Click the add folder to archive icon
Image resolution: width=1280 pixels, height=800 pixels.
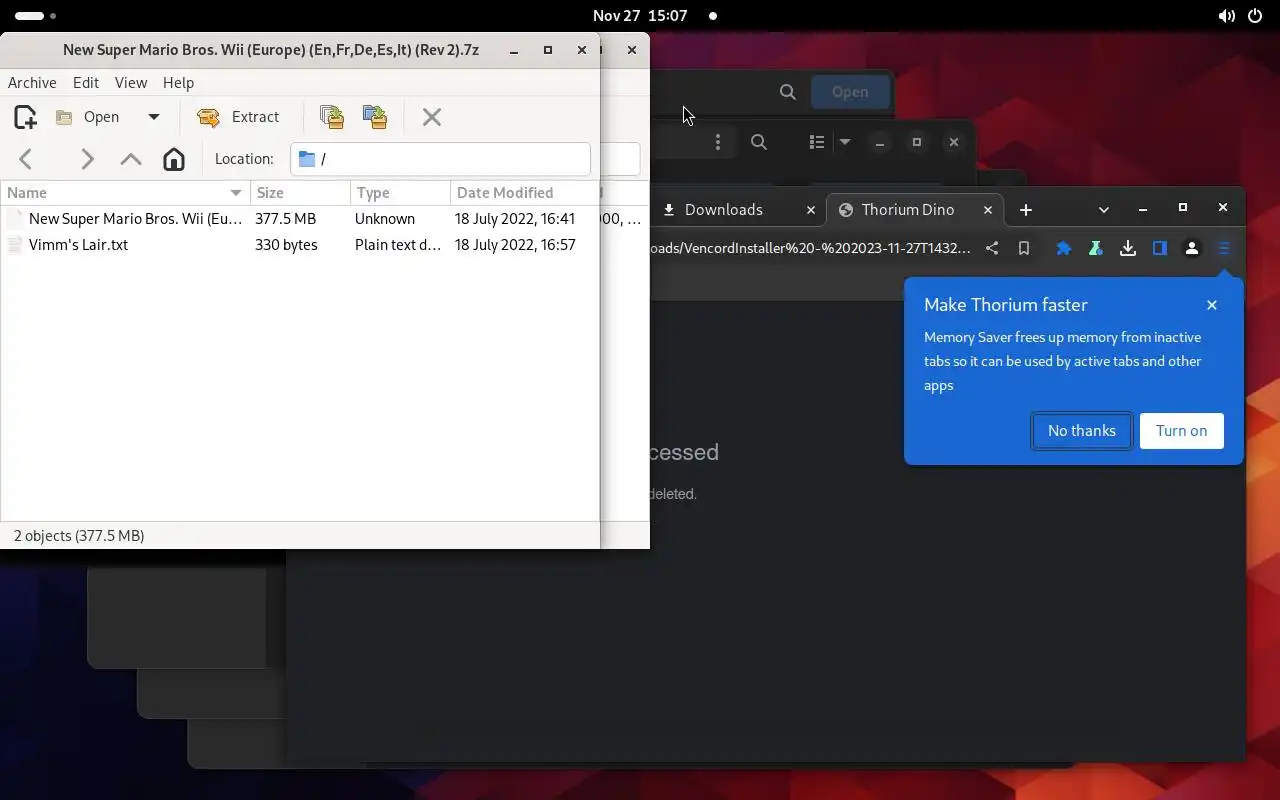(x=375, y=117)
